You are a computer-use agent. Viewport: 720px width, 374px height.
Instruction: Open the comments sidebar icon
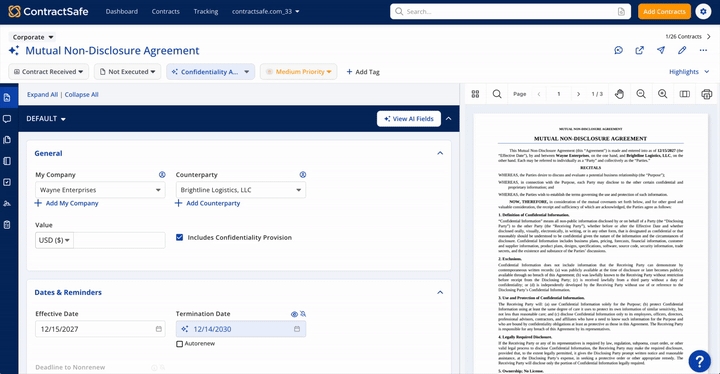point(7,119)
